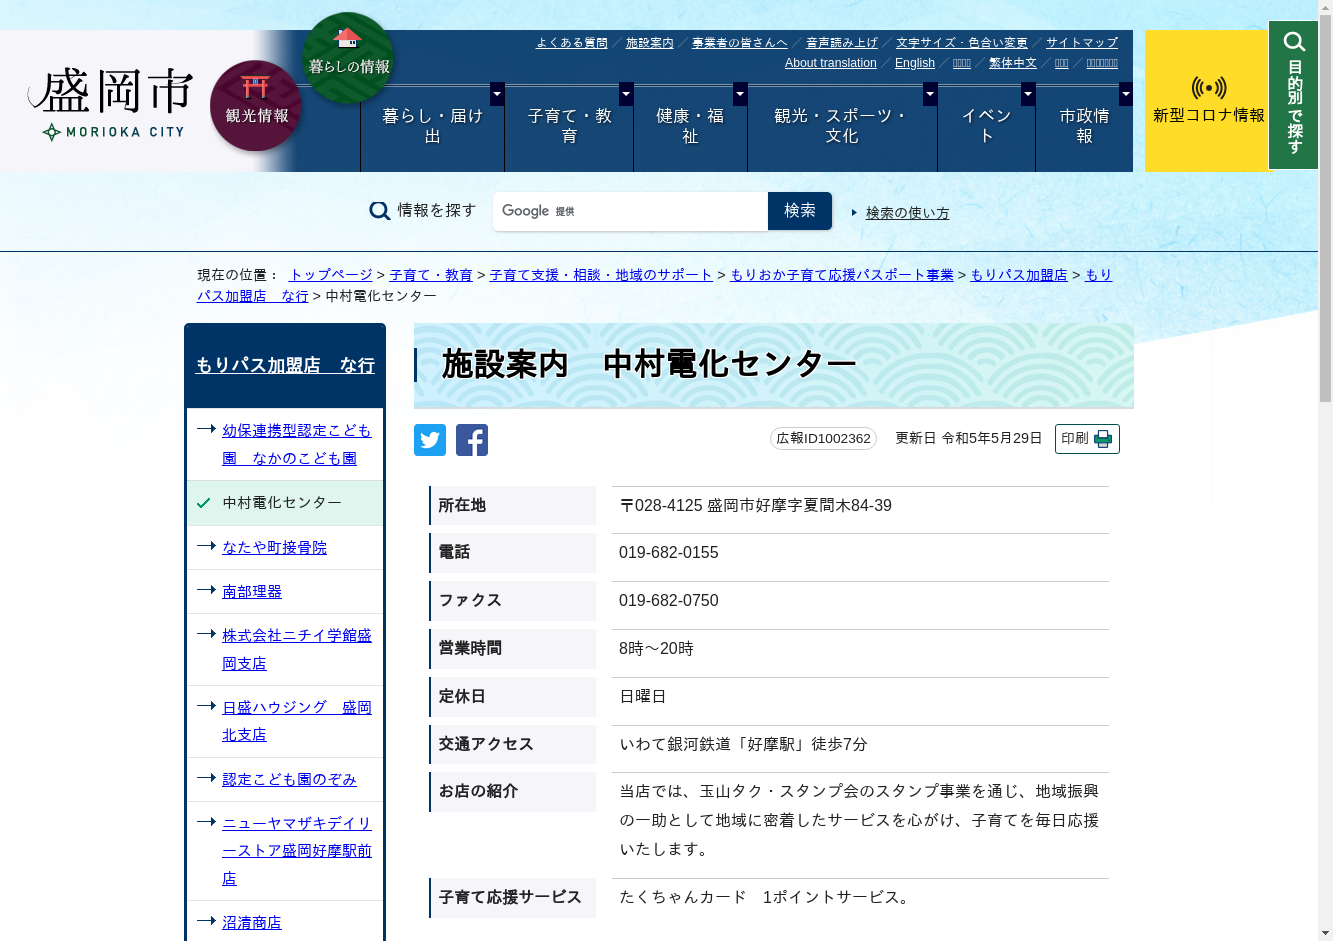Expand the 暮らし・届け出 menu arrow
This screenshot has width=1333, height=941.
click(497, 94)
